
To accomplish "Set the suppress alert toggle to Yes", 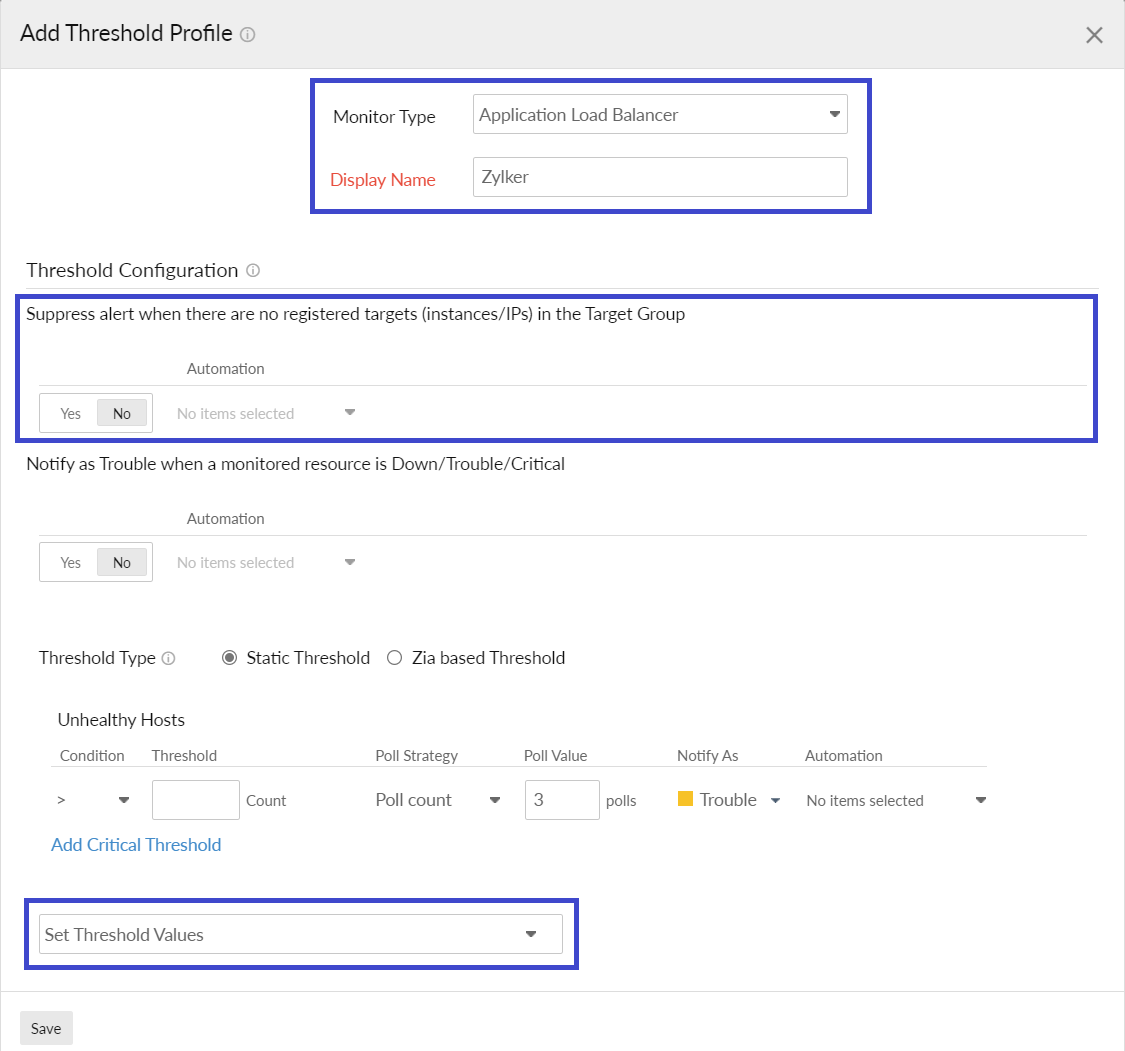I will [70, 412].
